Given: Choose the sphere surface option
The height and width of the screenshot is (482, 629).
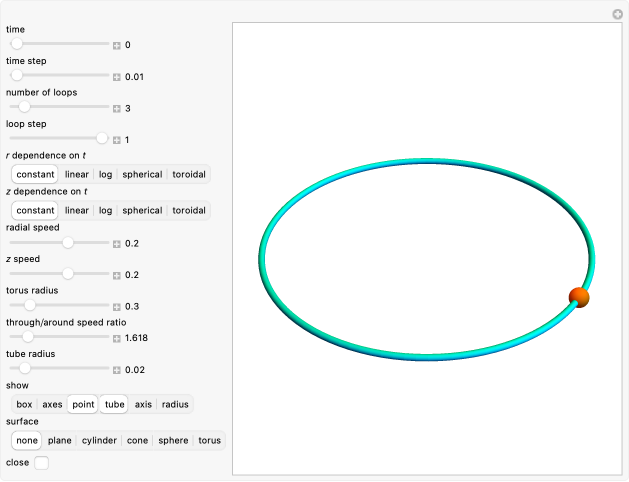Looking at the screenshot, I should [x=173, y=440].
